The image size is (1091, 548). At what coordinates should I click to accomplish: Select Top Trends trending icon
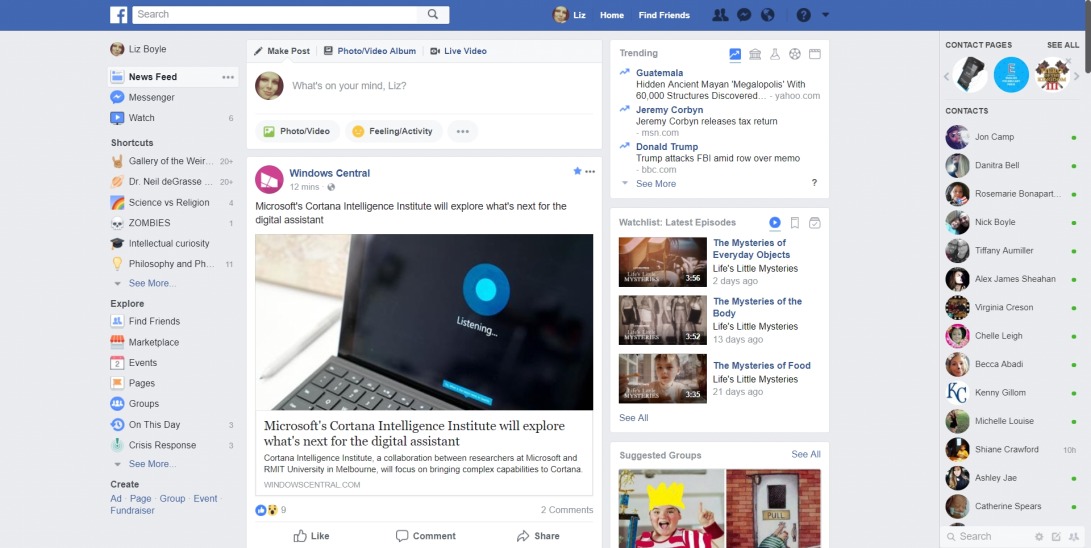[735, 54]
